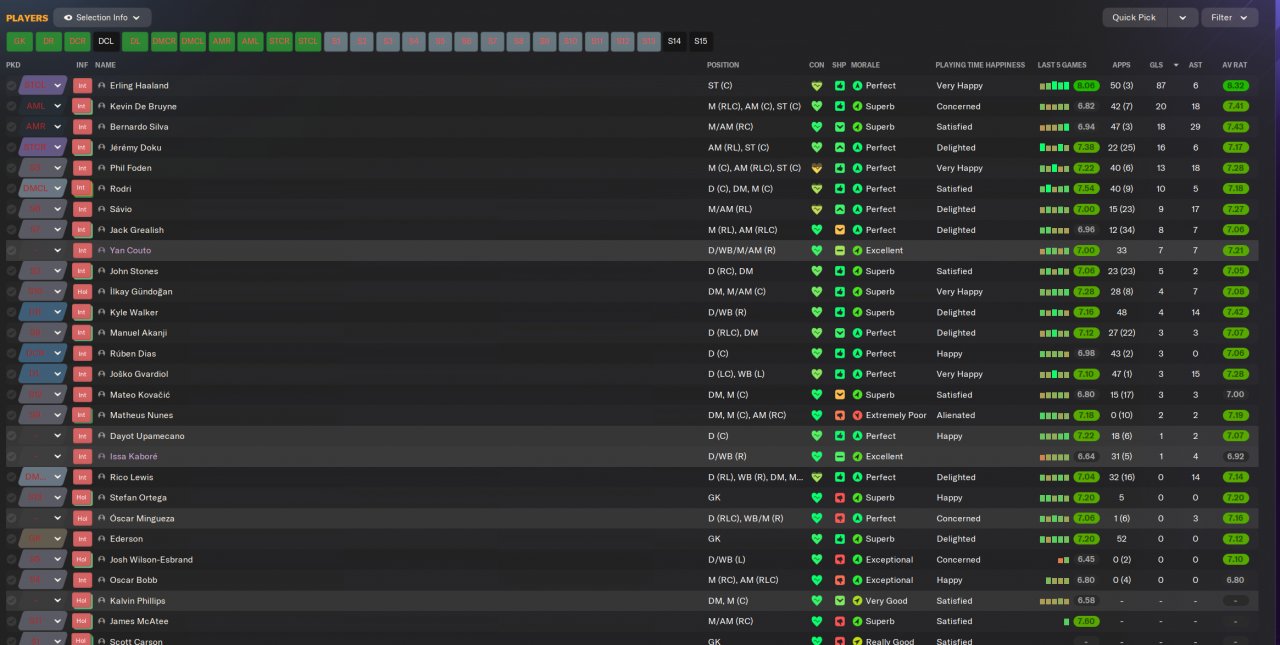Viewport: 1280px width, 645px height.
Task: Click Jack Grealish's orange sharpness icon
Action: (840, 230)
